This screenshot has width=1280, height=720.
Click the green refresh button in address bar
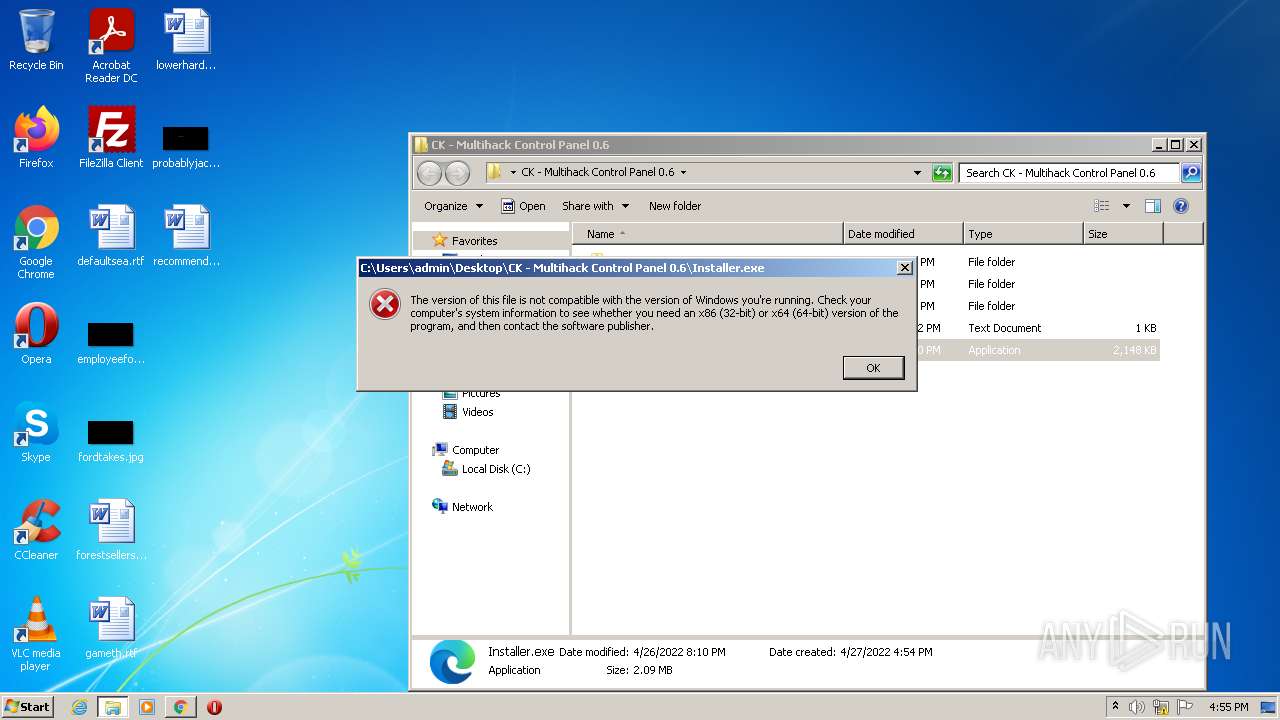click(x=942, y=173)
